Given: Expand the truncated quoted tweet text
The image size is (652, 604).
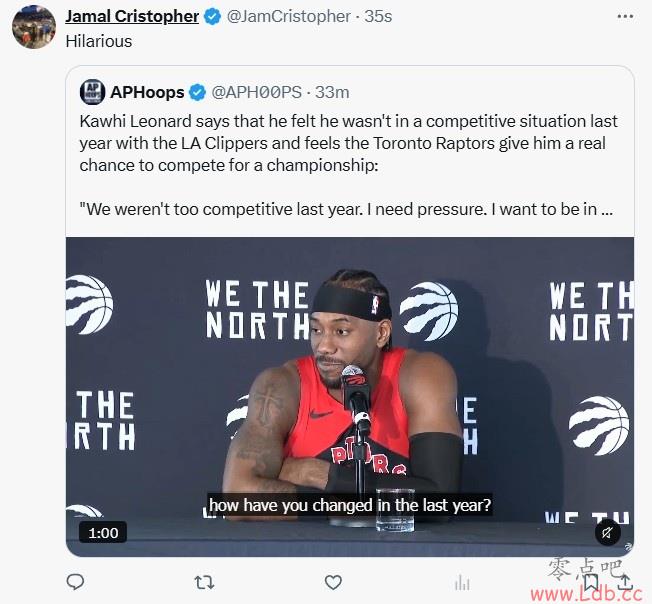Looking at the screenshot, I should [x=606, y=209].
